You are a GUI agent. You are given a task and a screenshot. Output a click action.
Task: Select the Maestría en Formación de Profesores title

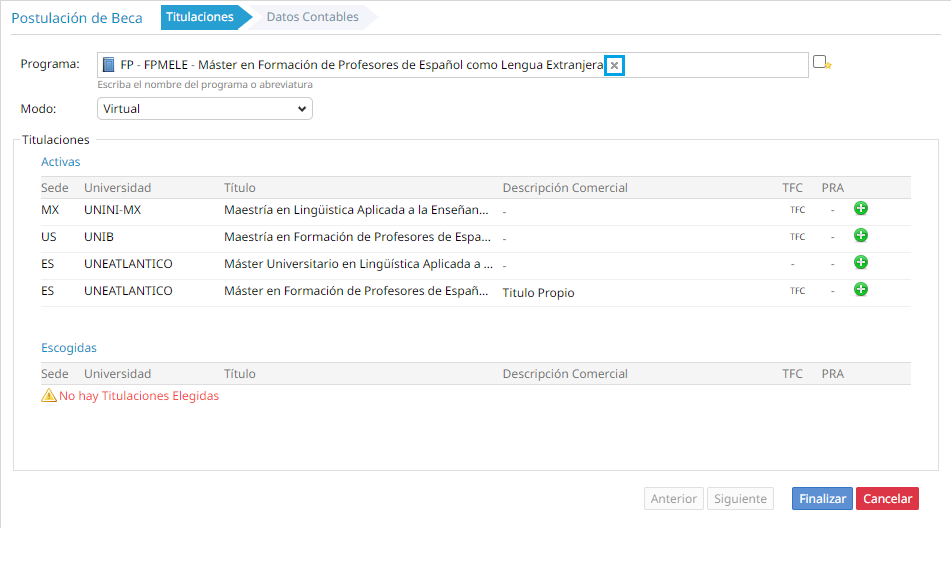(357, 237)
